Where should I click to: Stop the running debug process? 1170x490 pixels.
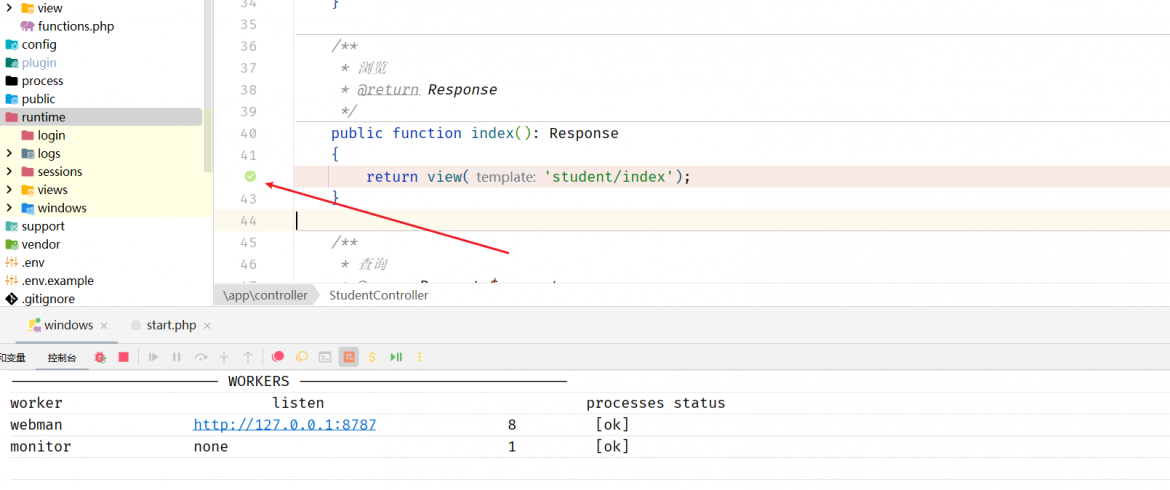124,357
